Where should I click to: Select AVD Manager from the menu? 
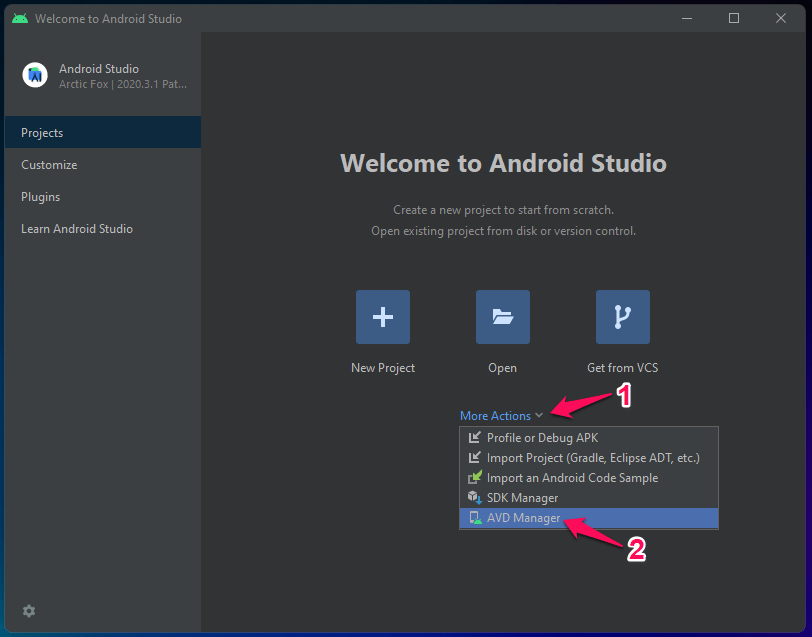point(589,518)
